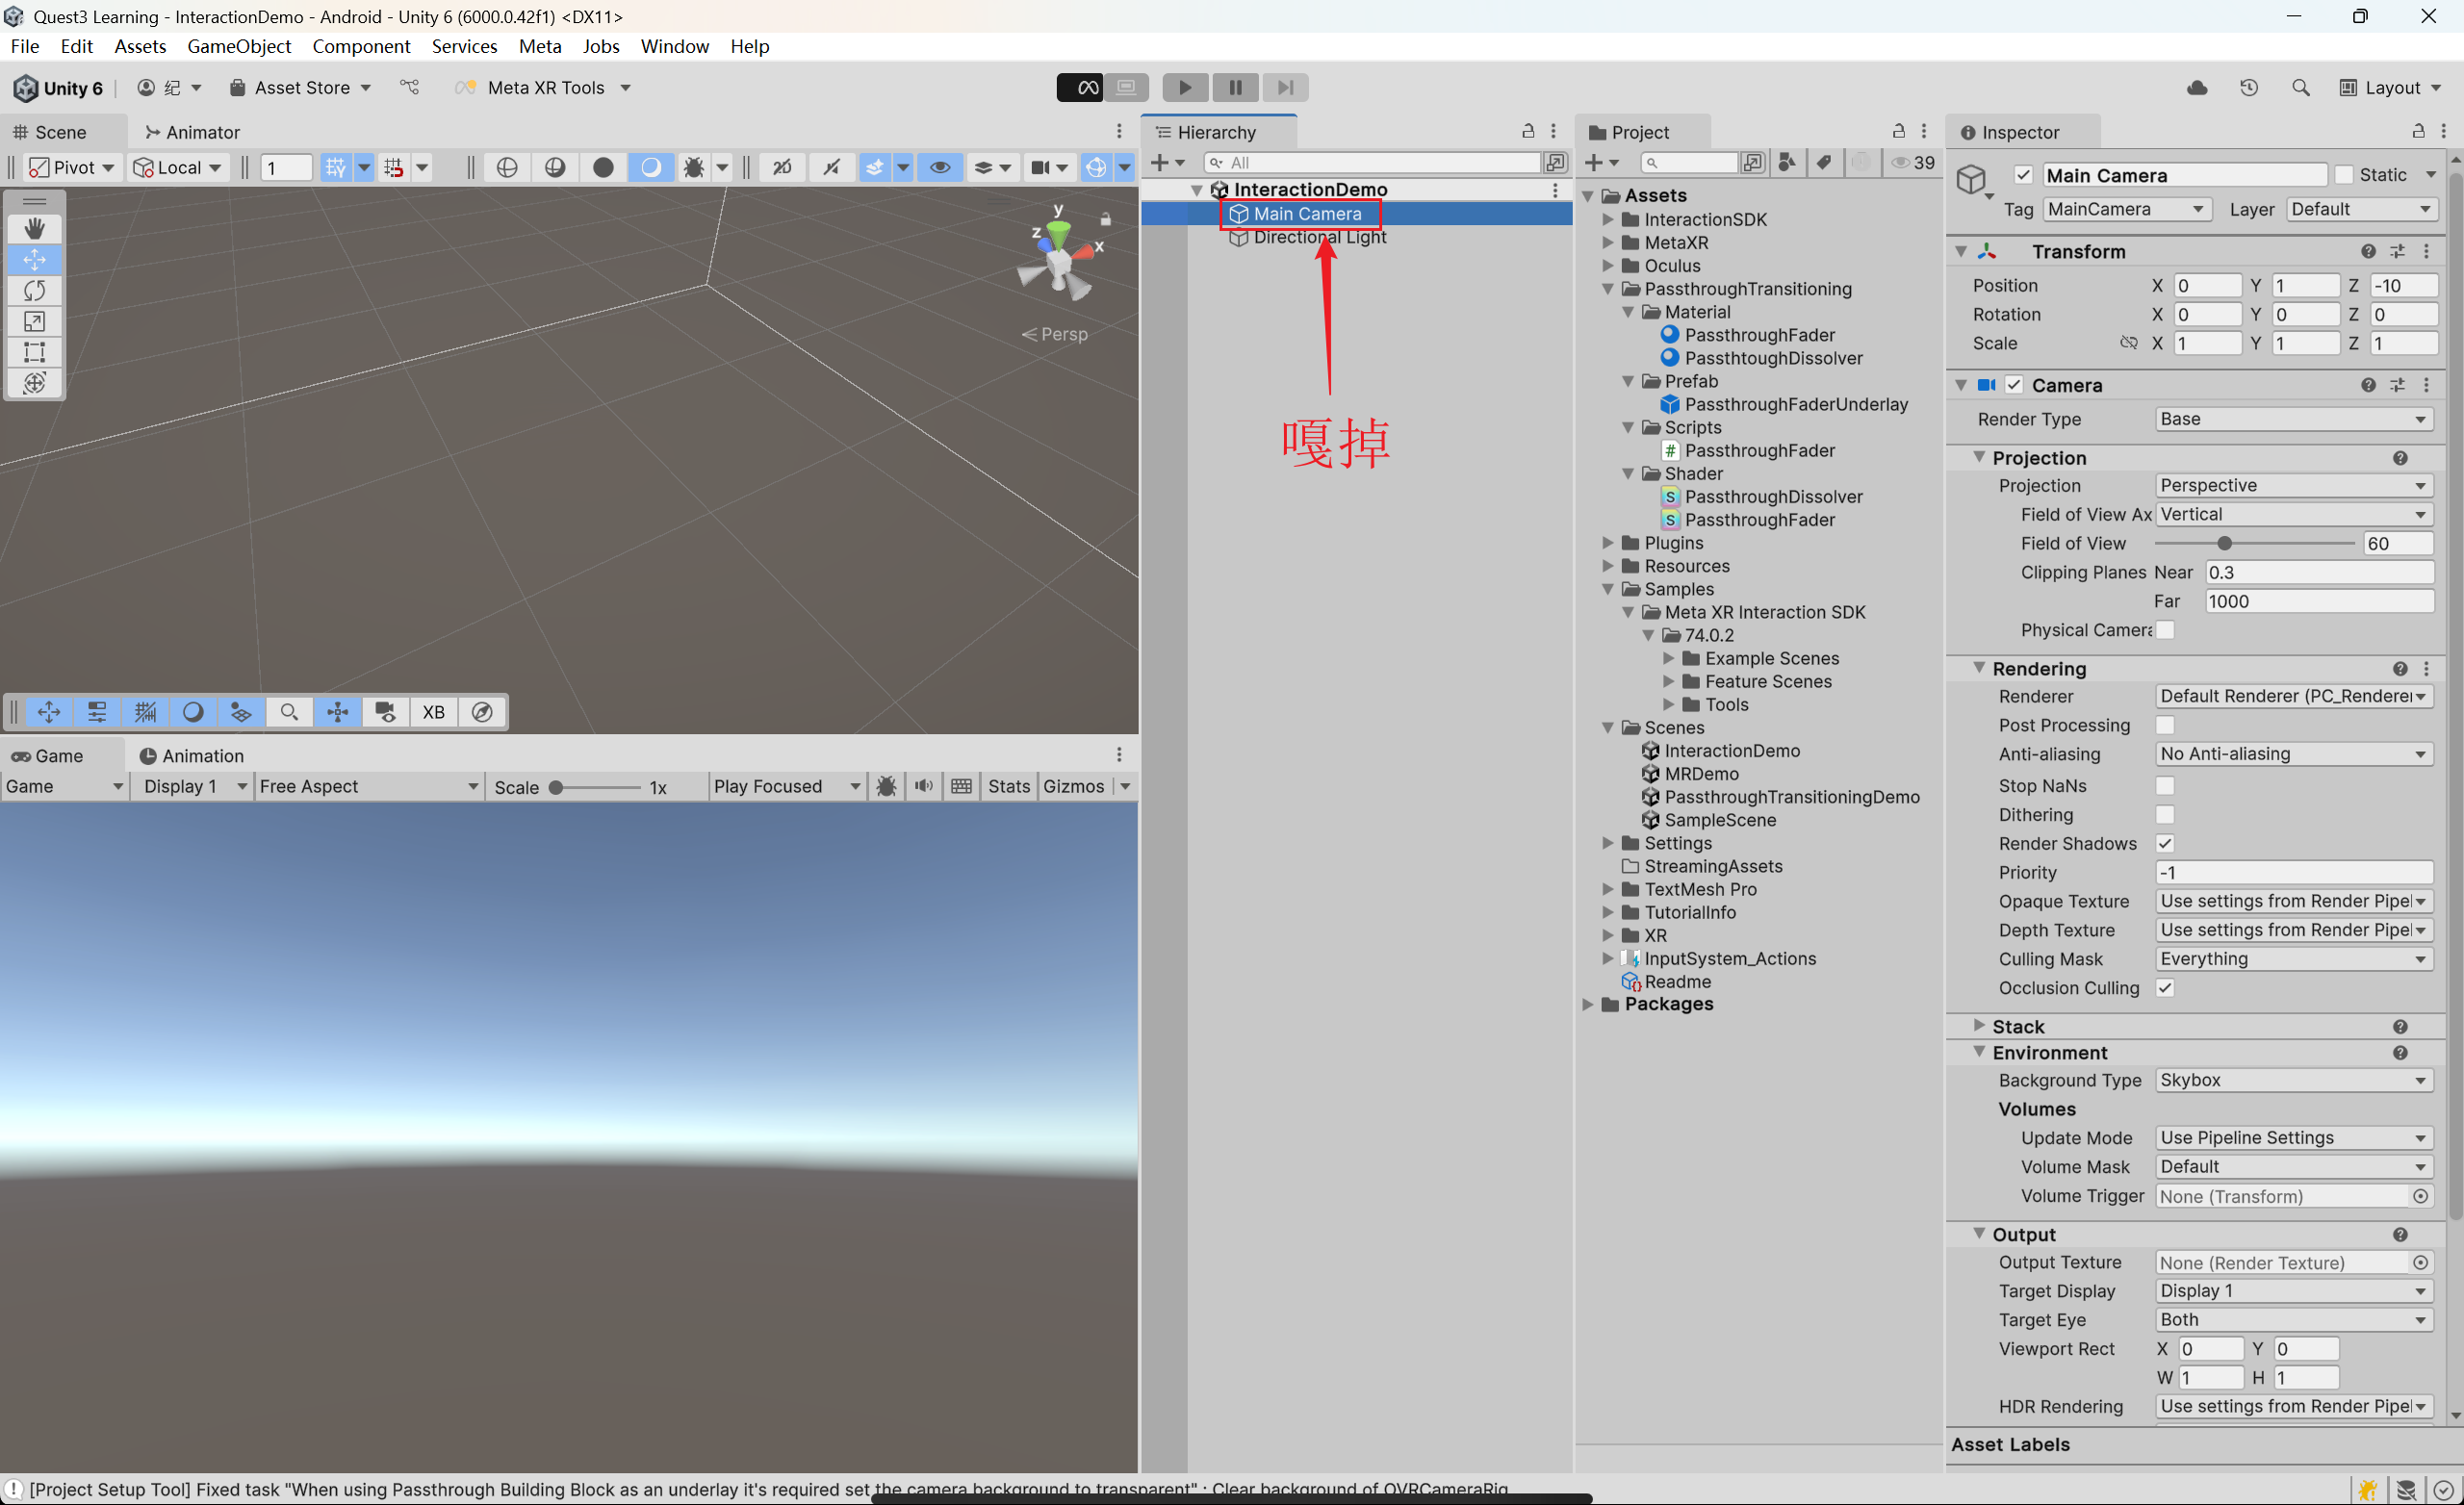Image resolution: width=2464 pixels, height=1505 pixels.
Task: Expand the Plugins folder
Action: [x=1608, y=543]
